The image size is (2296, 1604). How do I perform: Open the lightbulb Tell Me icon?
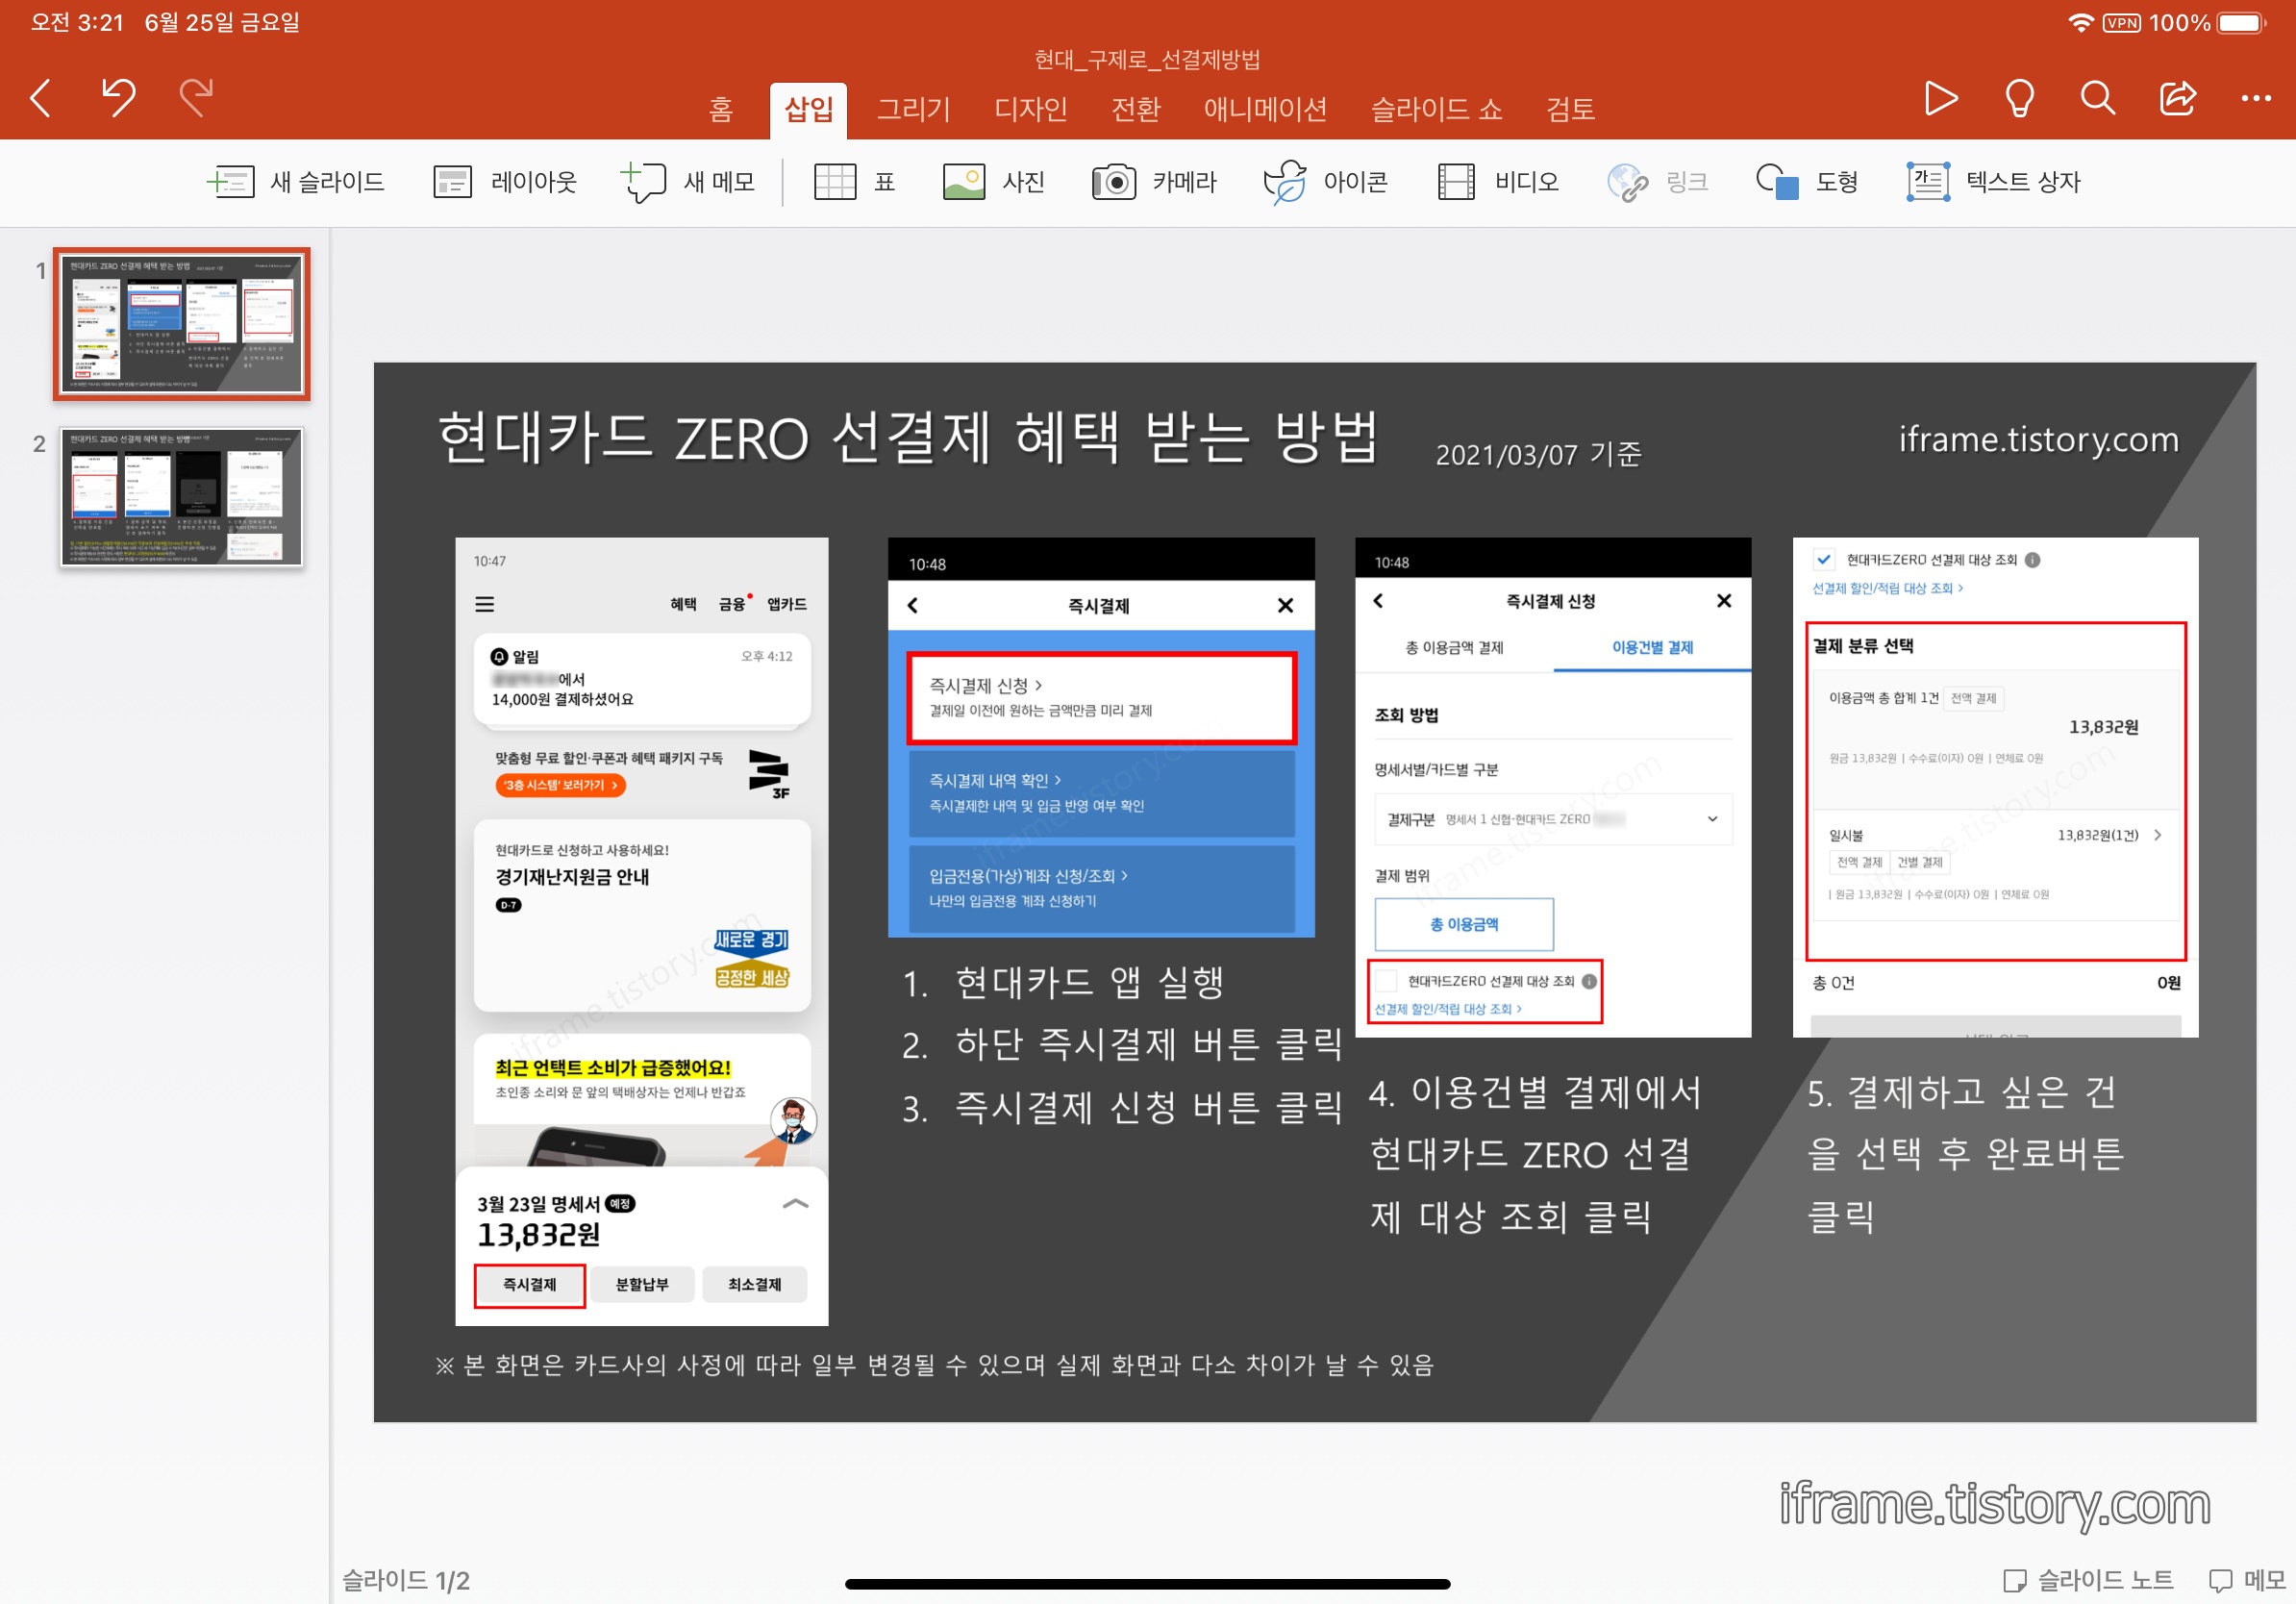tap(2019, 98)
